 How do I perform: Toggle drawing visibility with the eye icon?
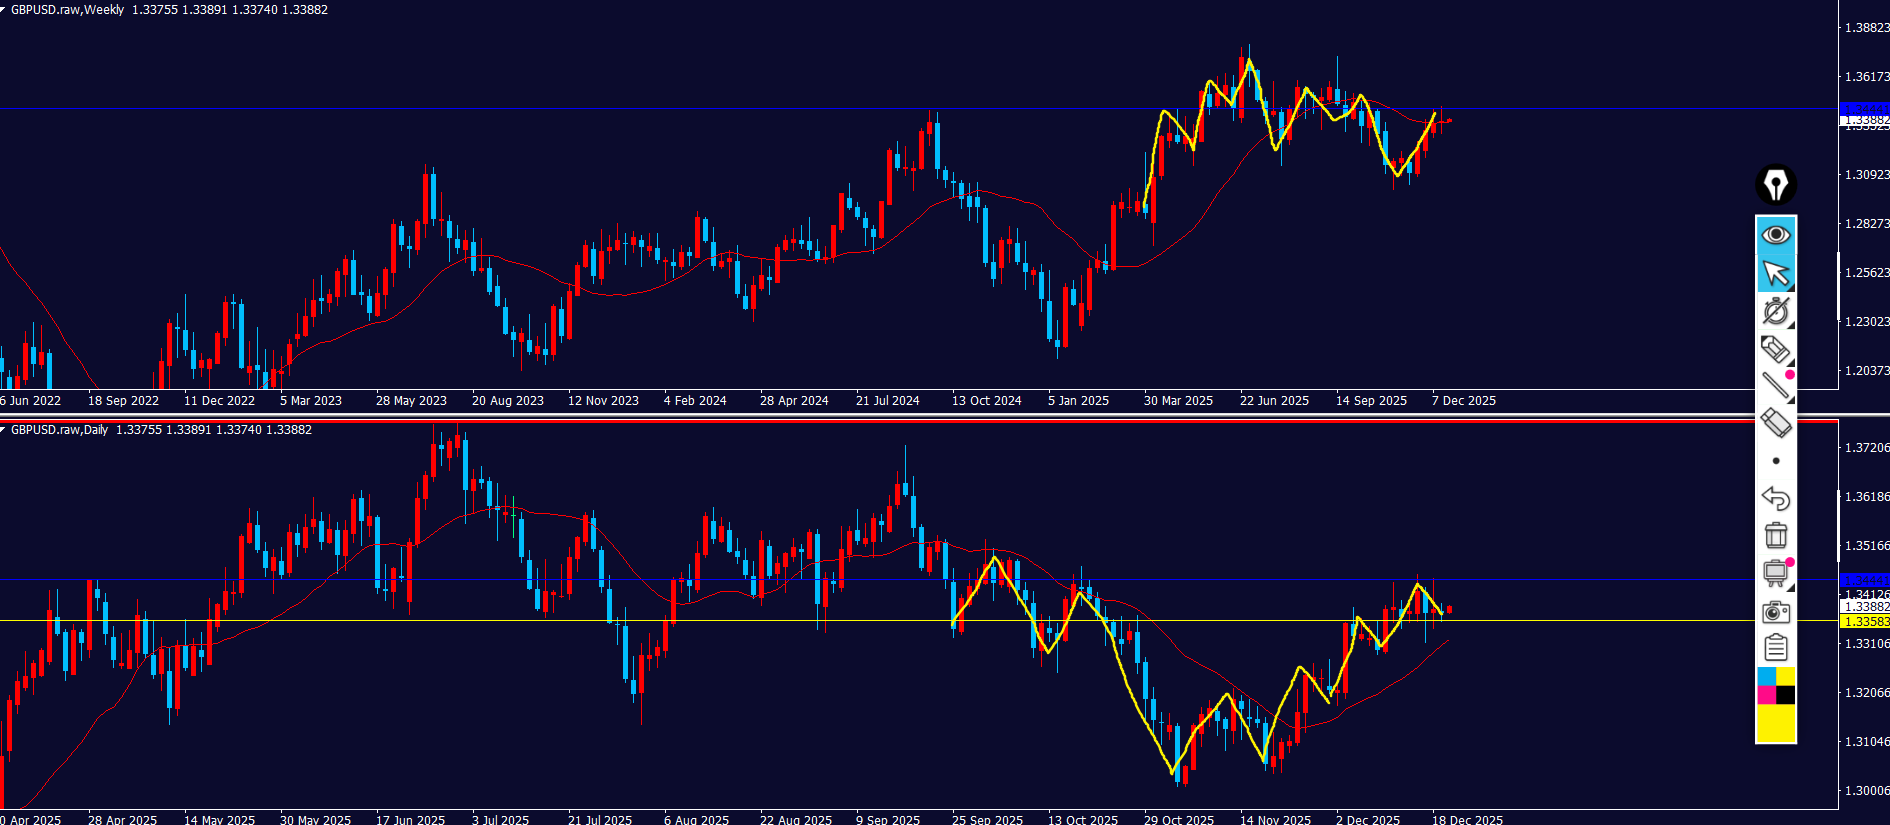tap(1776, 235)
